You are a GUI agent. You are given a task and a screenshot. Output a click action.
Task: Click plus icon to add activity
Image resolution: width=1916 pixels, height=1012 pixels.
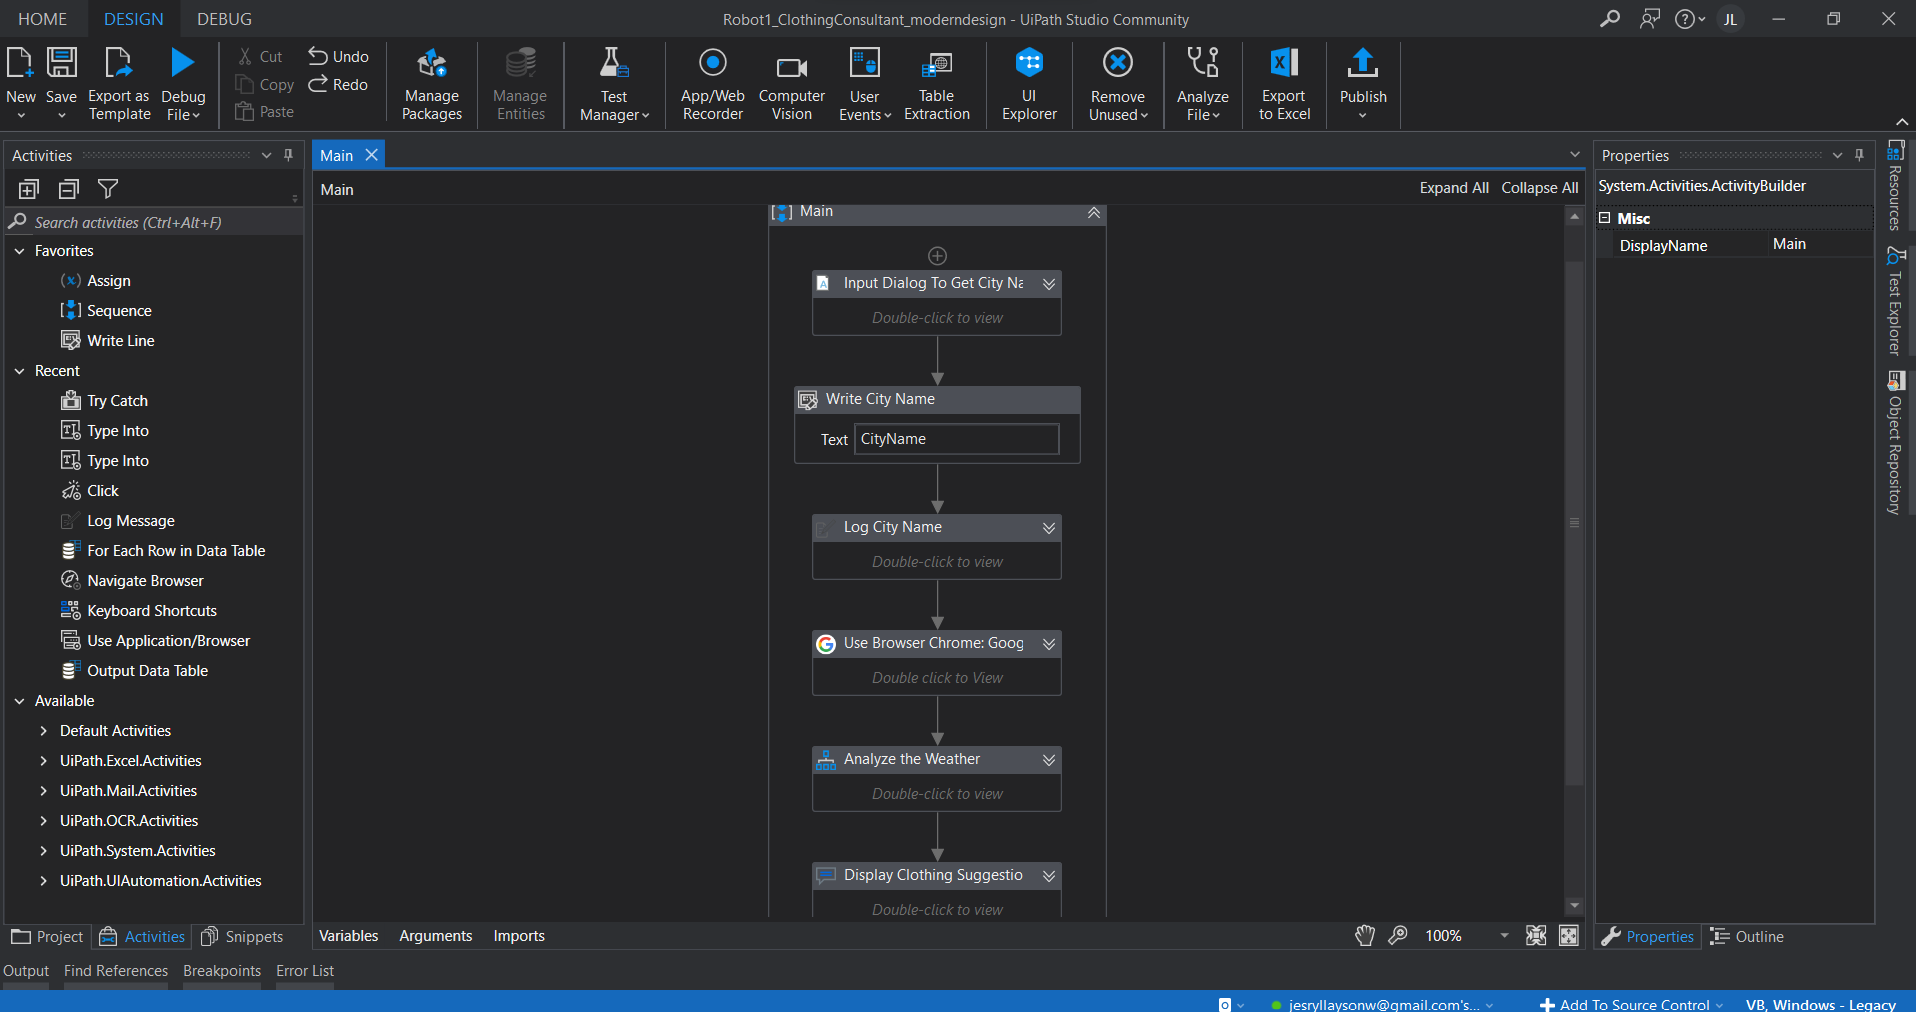coord(937,256)
